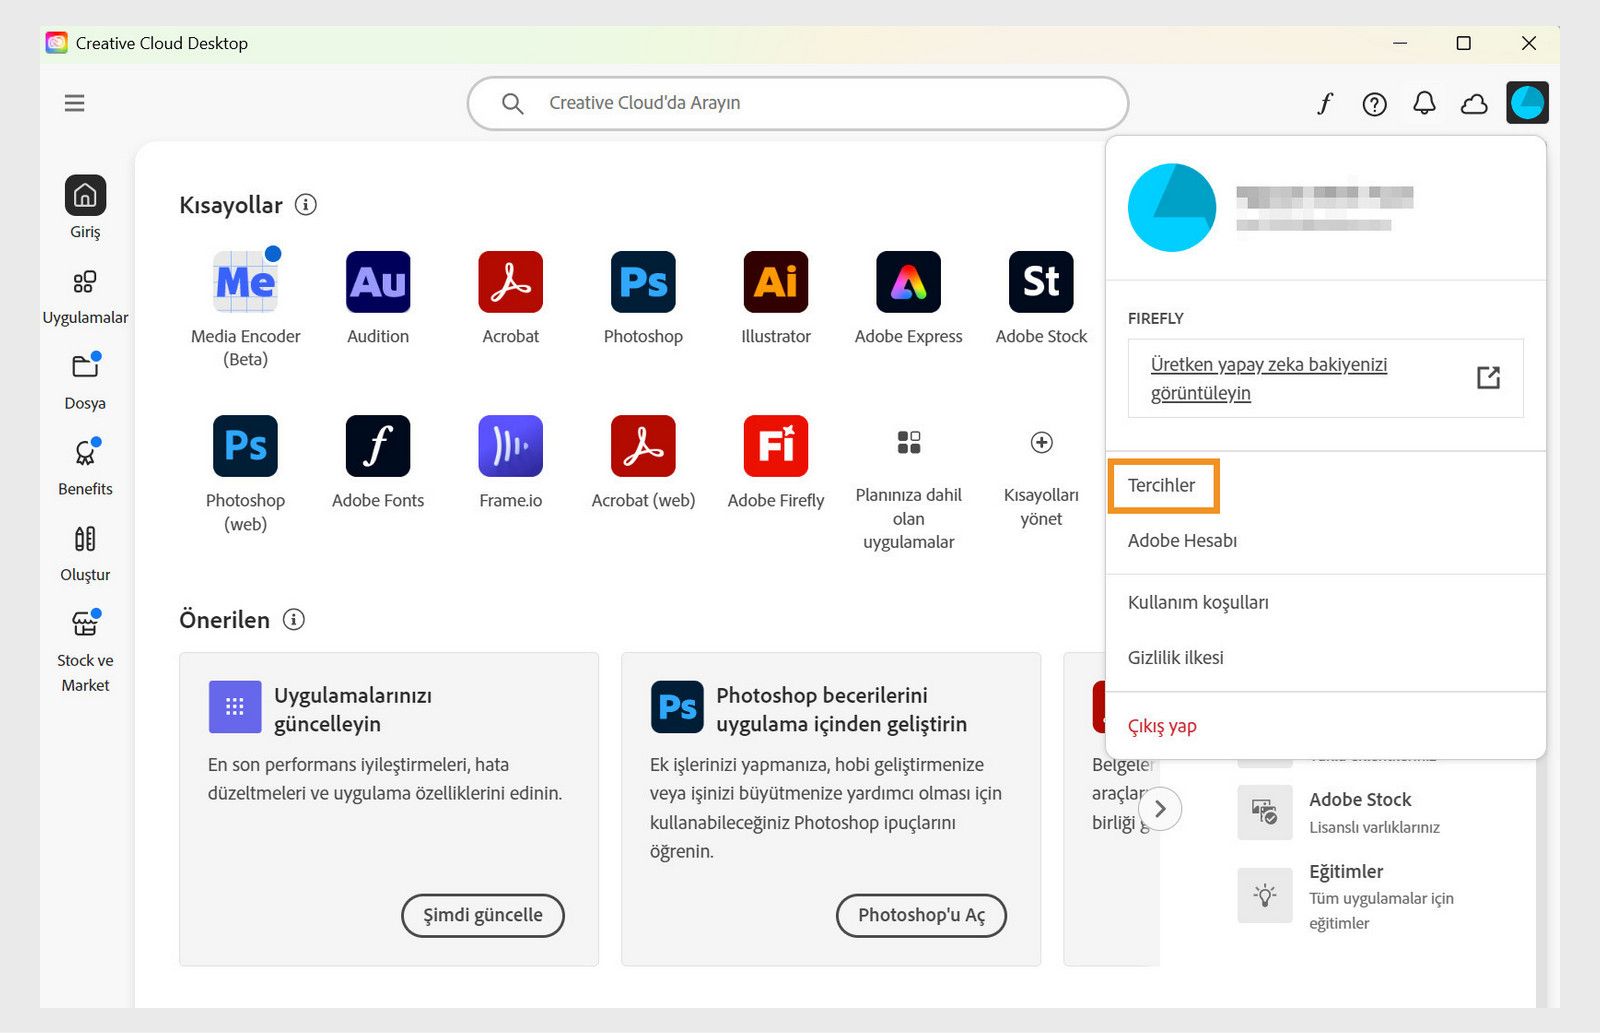Viewport: 1600px width, 1033px height.
Task: Launch Illustrator shortcut icon
Action: point(775,283)
